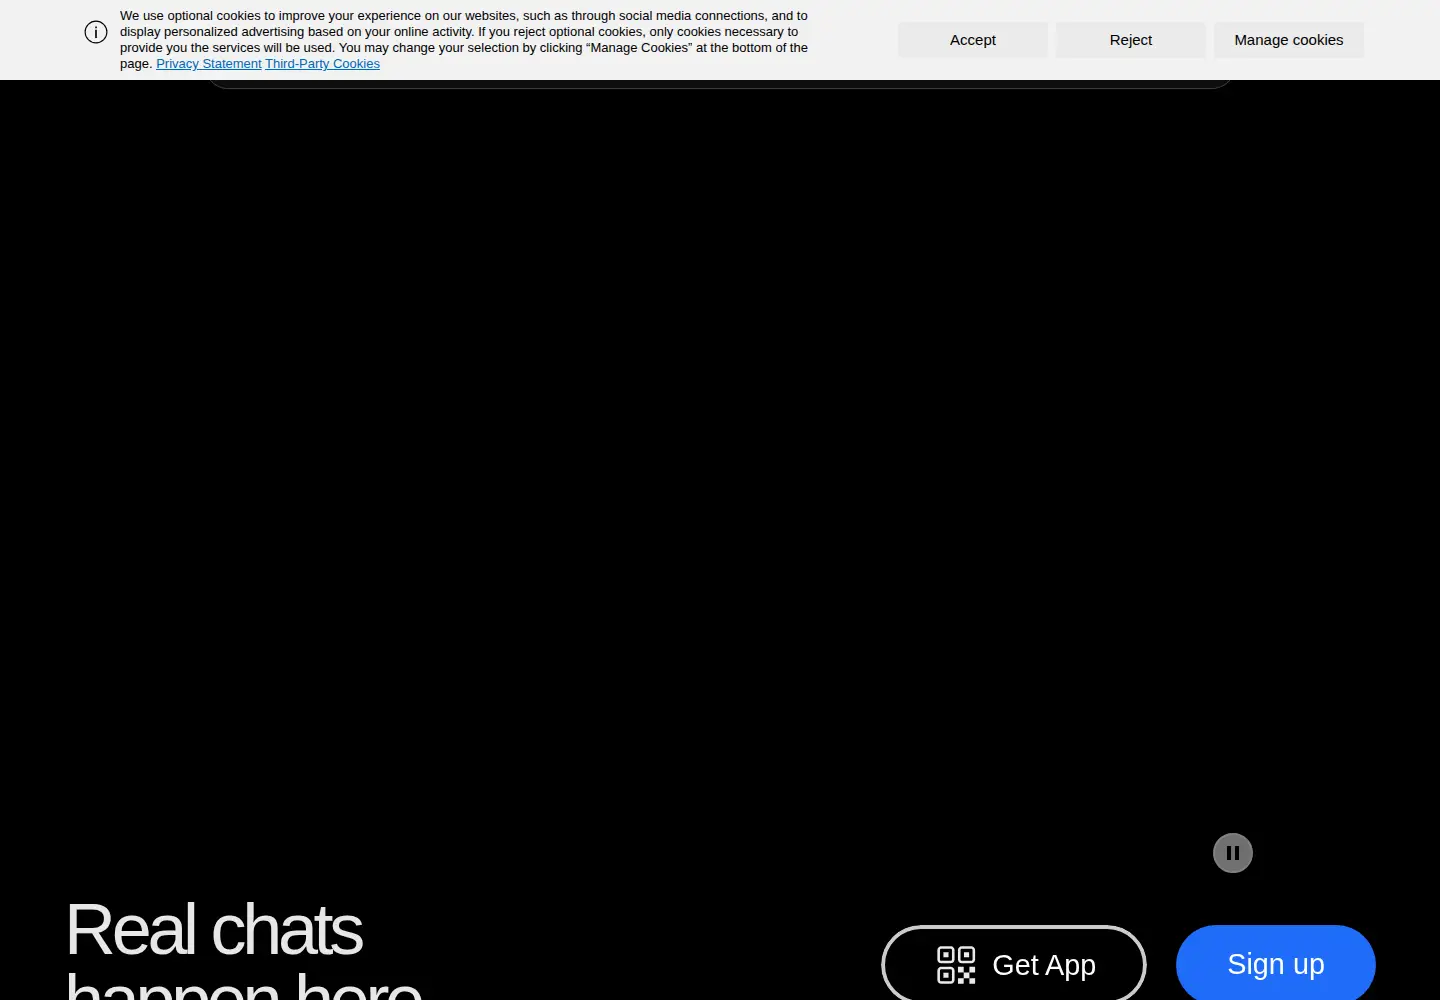Pause the background video

(x=1232, y=853)
